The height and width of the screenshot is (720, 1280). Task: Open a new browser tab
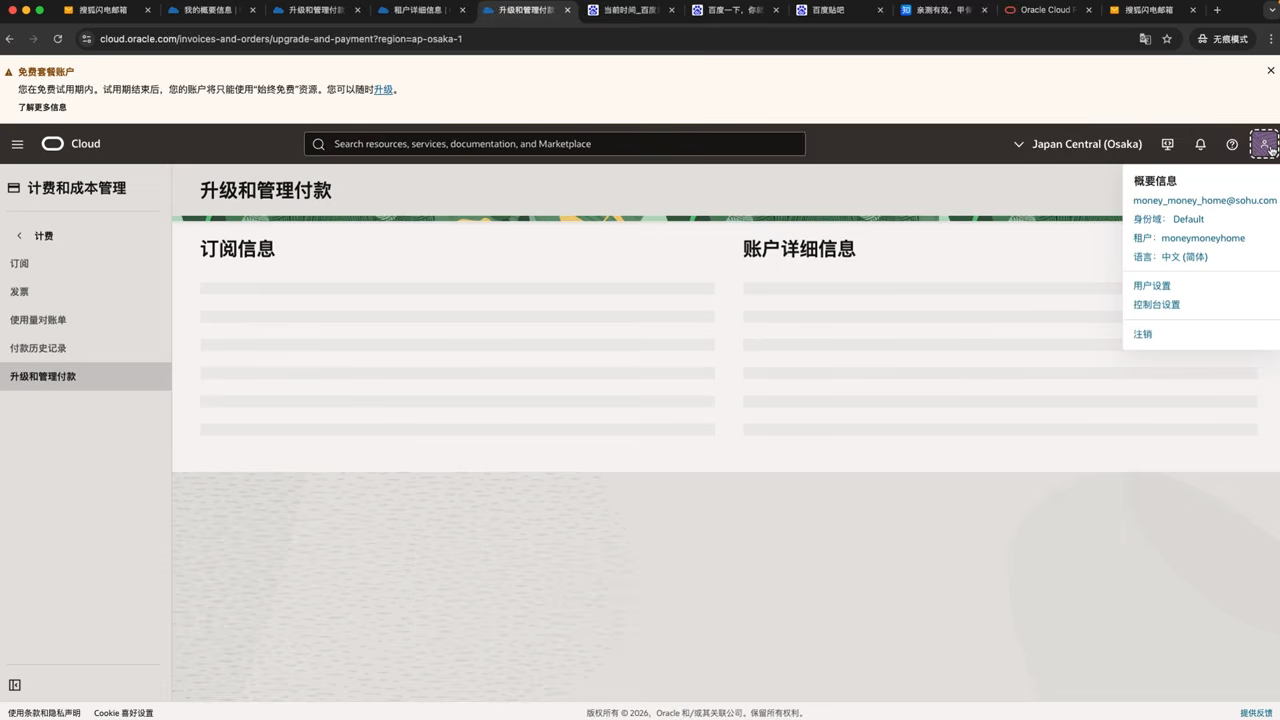pyautogui.click(x=1217, y=10)
